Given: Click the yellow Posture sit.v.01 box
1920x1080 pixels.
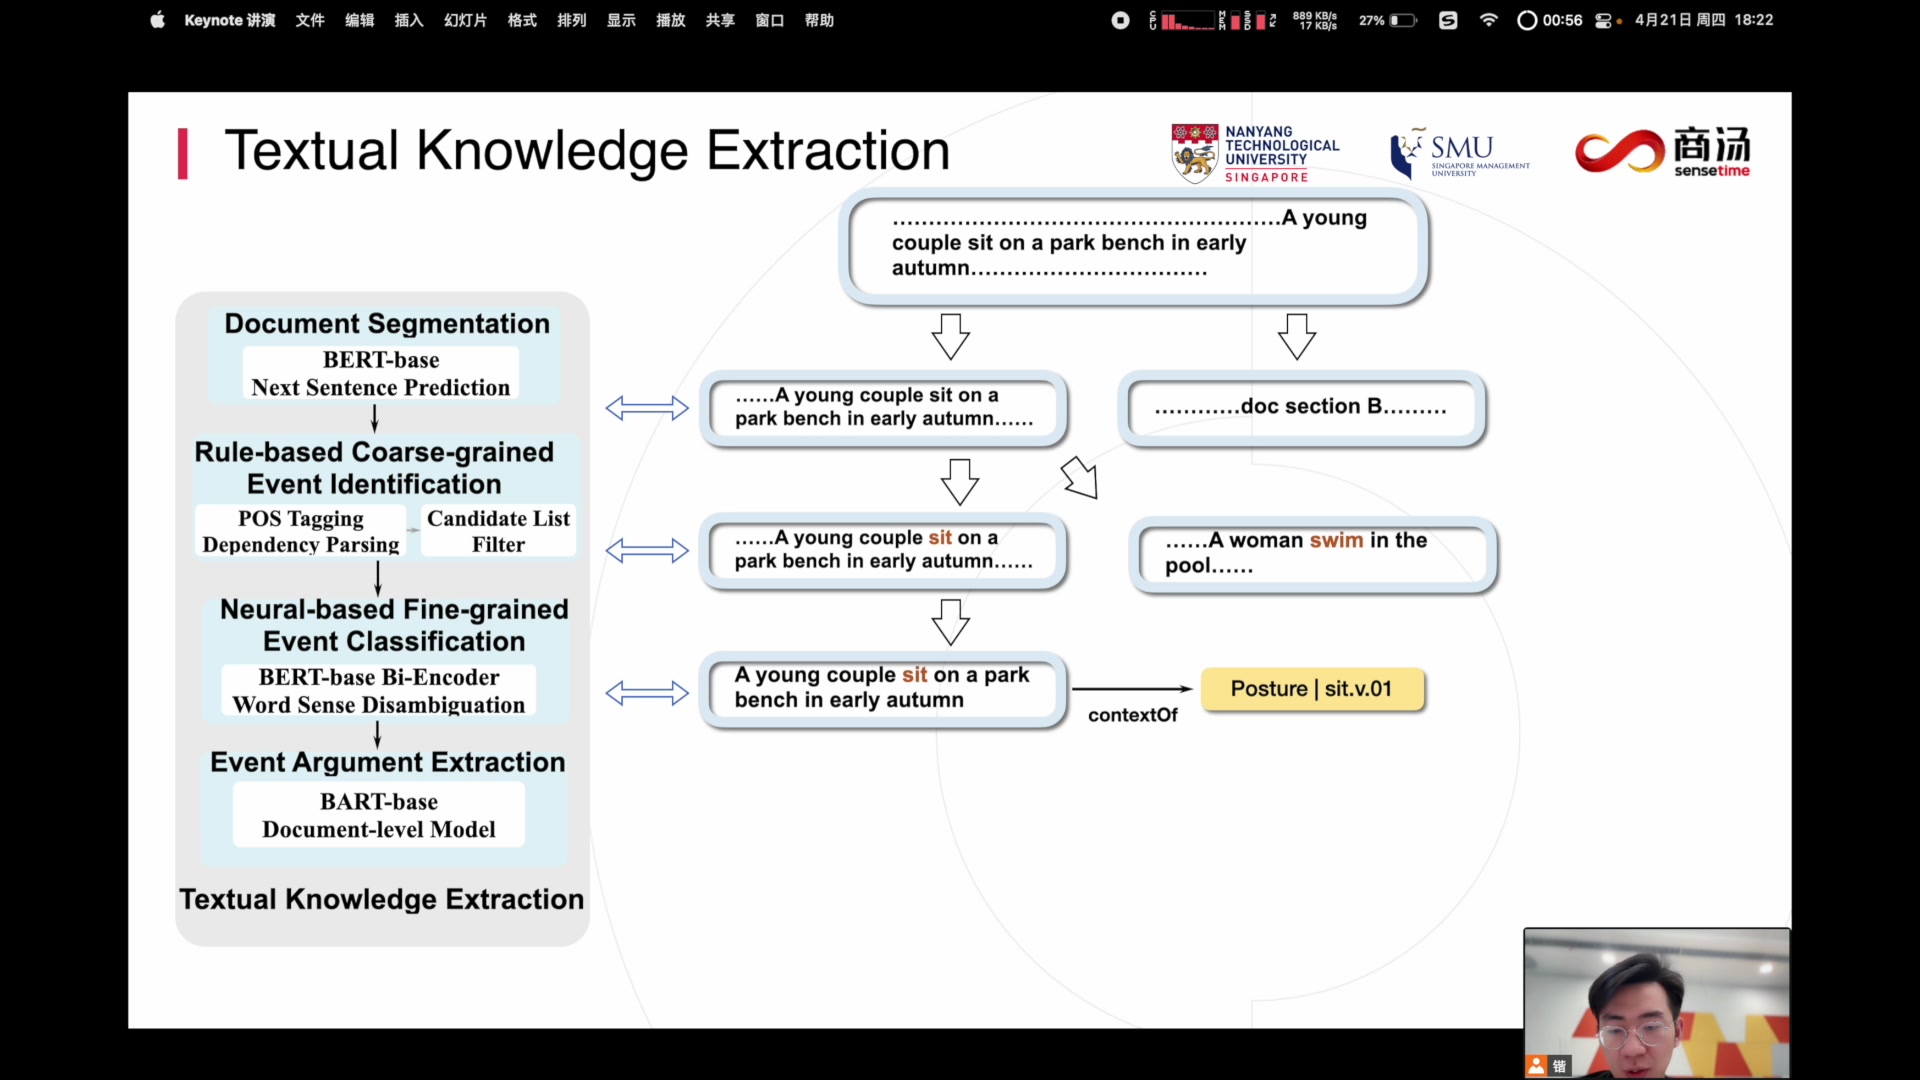Looking at the screenshot, I should pyautogui.click(x=1311, y=689).
